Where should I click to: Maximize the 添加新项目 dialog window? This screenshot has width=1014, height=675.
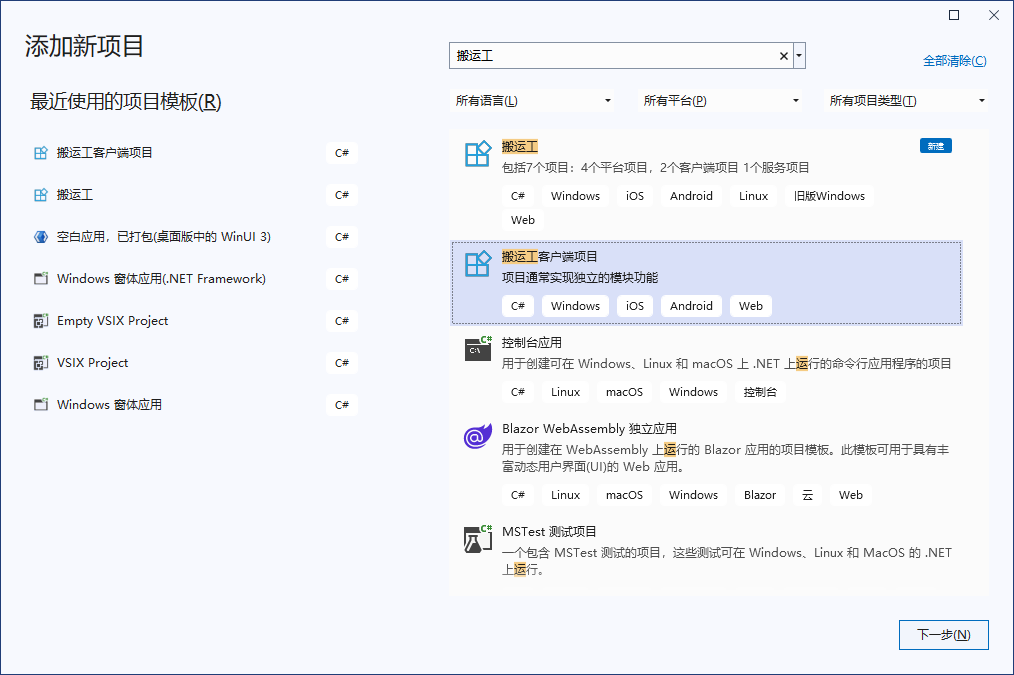pyautogui.click(x=954, y=15)
